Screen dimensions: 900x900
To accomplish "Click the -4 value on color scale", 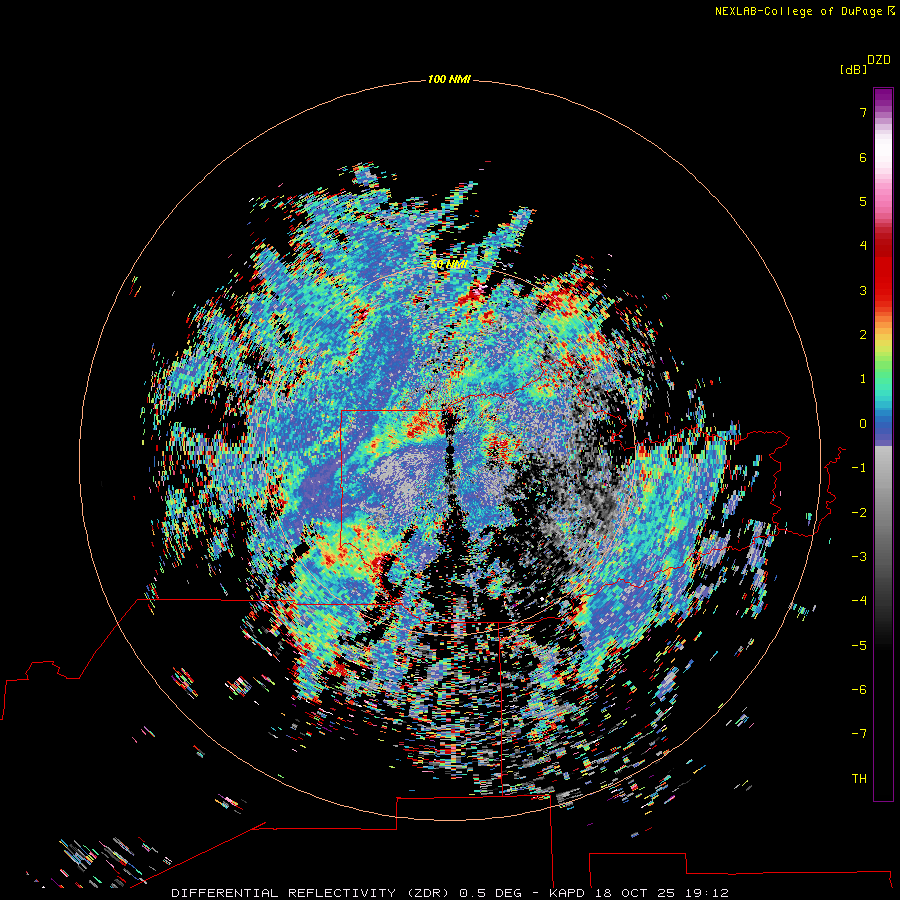I will (x=859, y=601).
